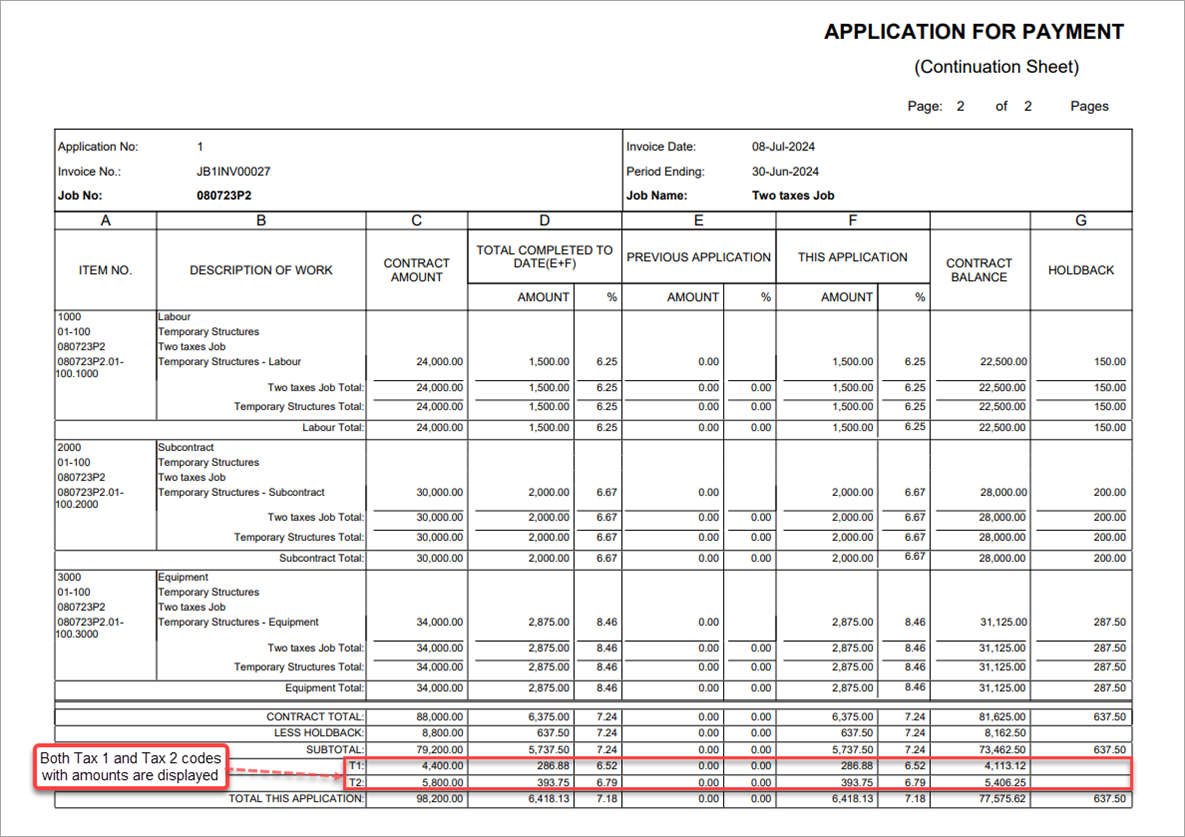The image size is (1185, 837).
Task: Click the LESS HOLDBACK: row label
Action: pos(319,733)
